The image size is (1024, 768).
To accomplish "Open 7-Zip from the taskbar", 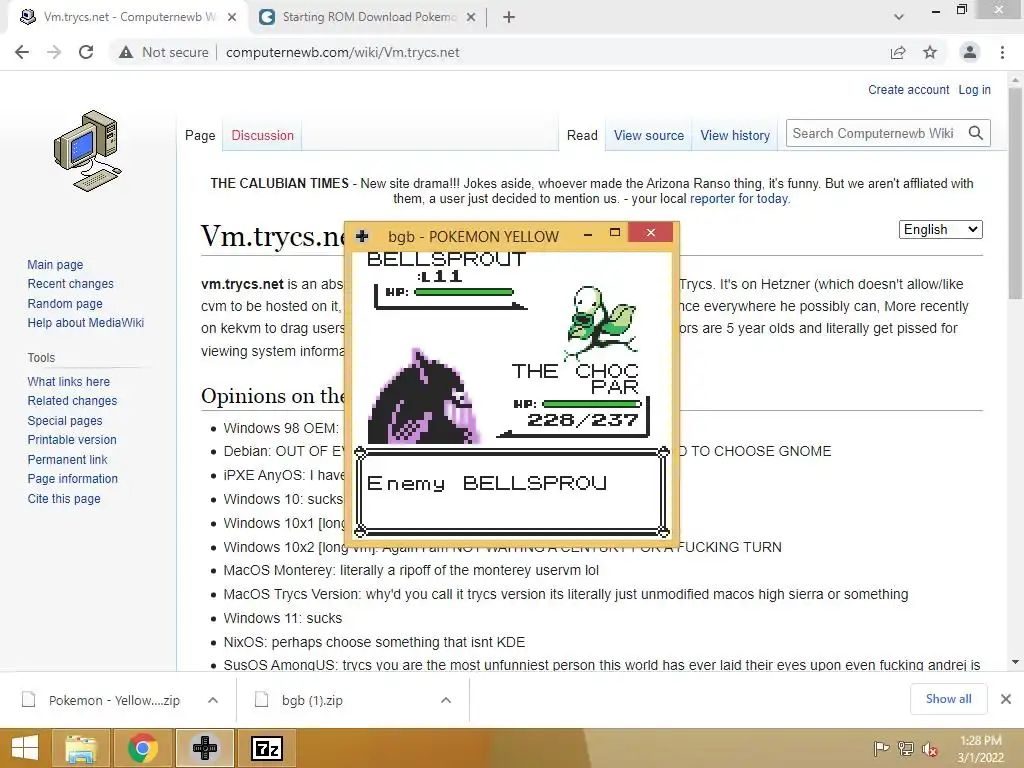I will click(266, 748).
